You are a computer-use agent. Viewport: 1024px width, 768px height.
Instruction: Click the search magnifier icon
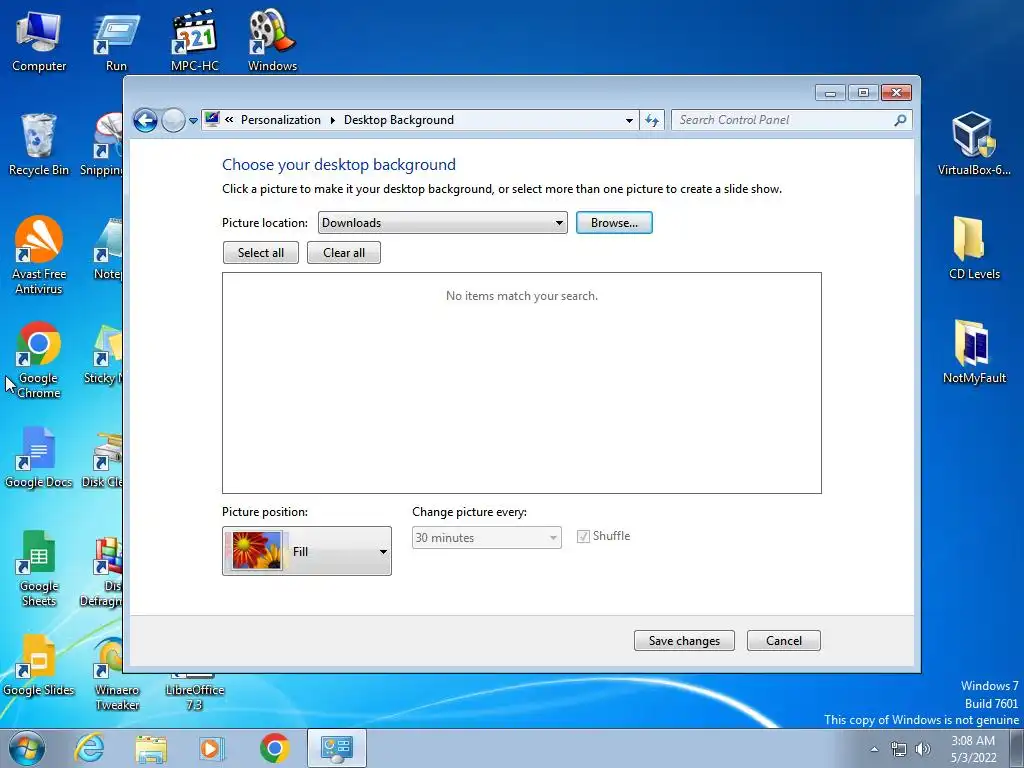(900, 120)
